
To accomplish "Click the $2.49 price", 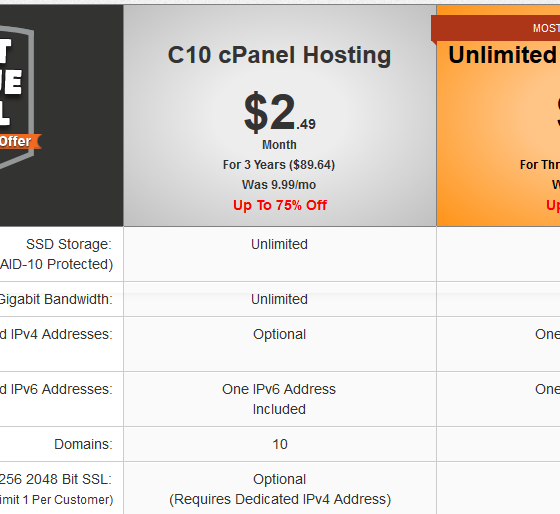I will pyautogui.click(x=280, y=112).
